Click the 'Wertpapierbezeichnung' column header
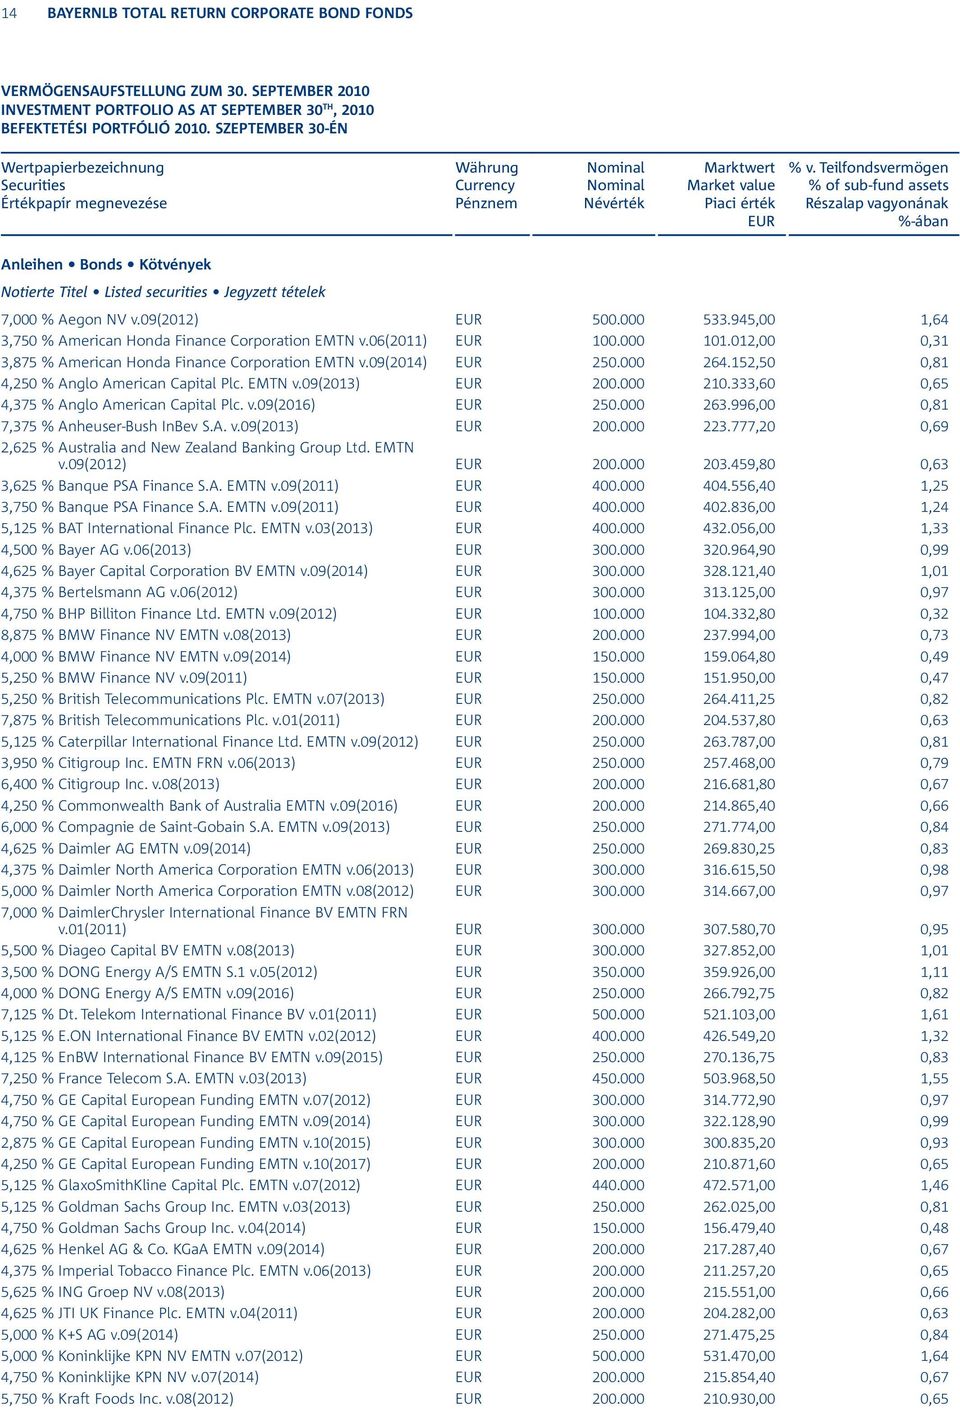 coord(82,168)
